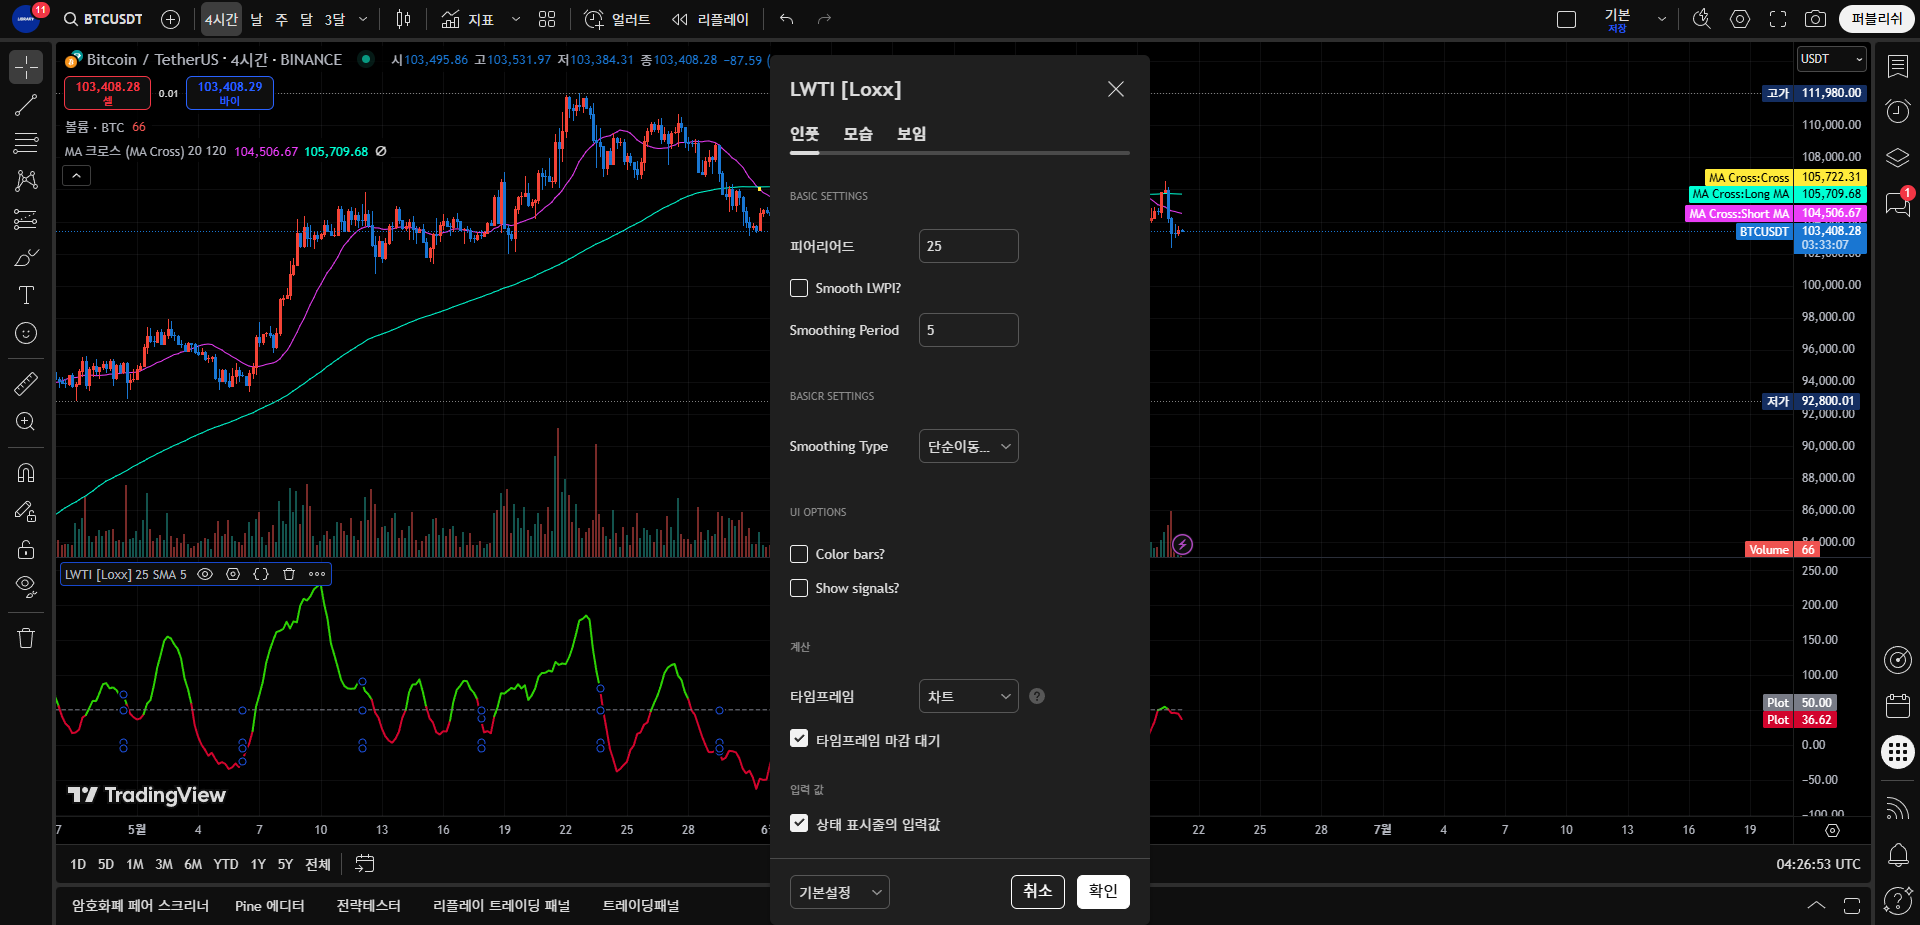Open the Fibonacci retracement tools
Viewport: 1920px width, 925px height.
[x=26, y=143]
